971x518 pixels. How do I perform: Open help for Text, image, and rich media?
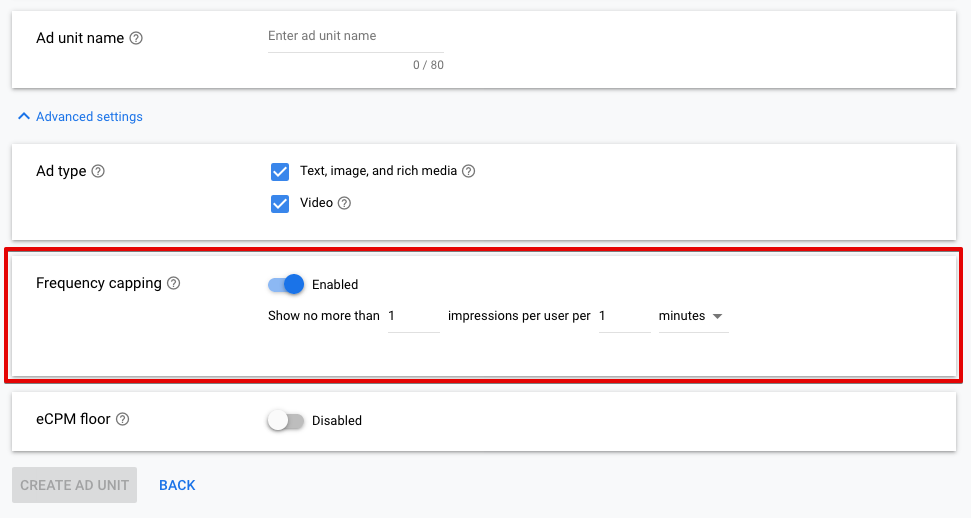[469, 171]
